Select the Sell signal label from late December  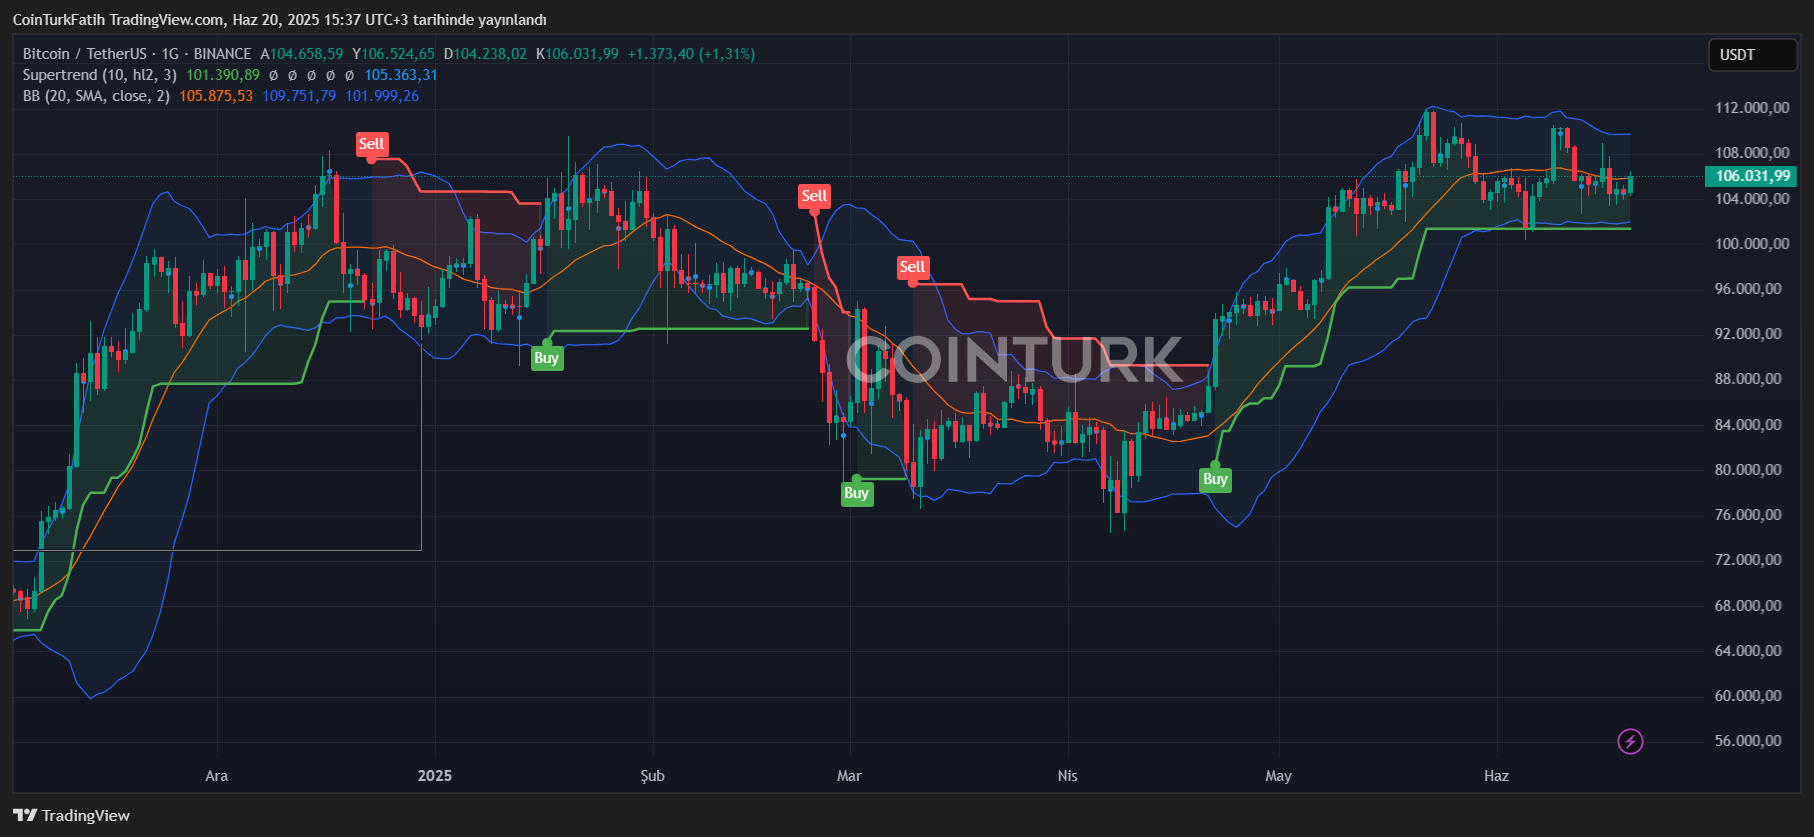(x=371, y=144)
